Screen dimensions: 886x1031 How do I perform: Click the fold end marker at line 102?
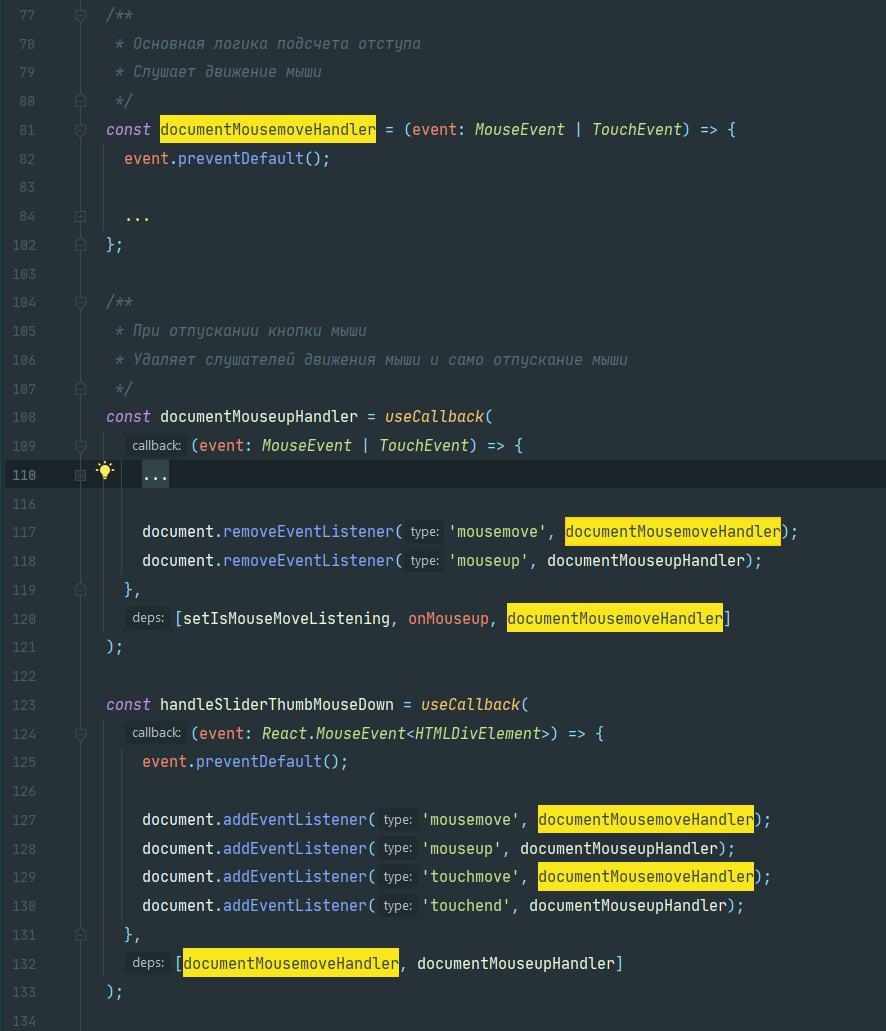coord(80,245)
